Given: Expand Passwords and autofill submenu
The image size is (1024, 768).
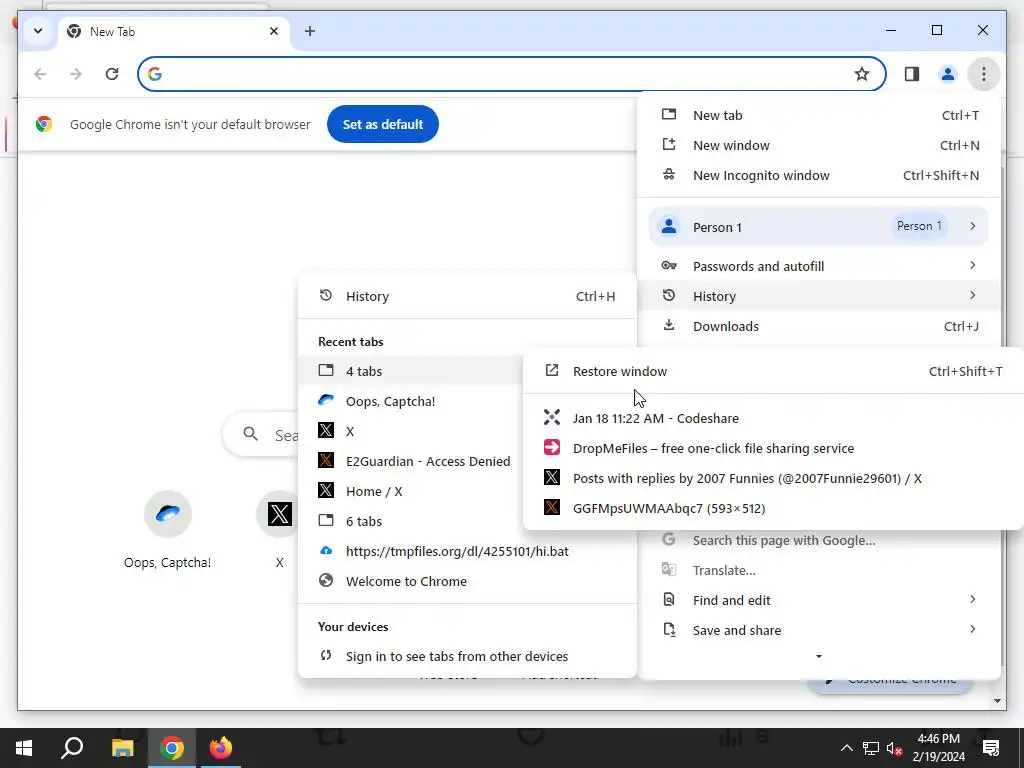Looking at the screenshot, I should tap(819, 266).
